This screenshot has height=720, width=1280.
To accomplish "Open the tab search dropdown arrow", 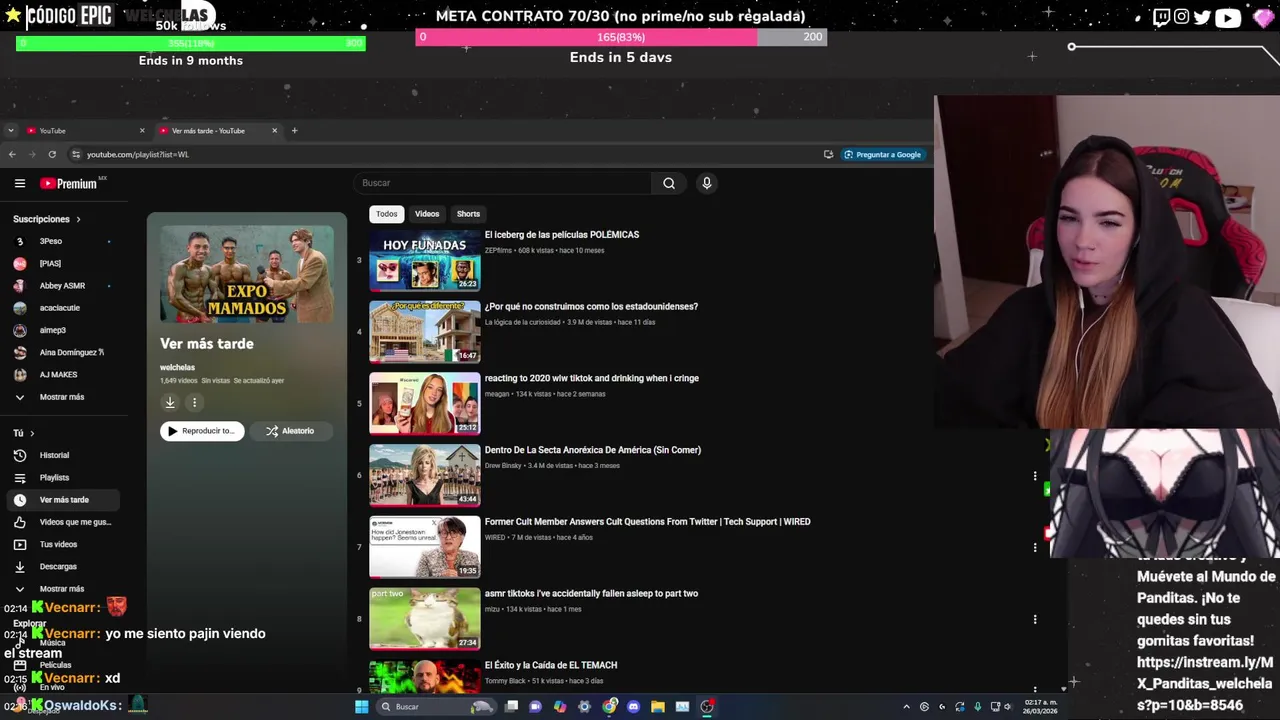I will [x=10, y=130].
